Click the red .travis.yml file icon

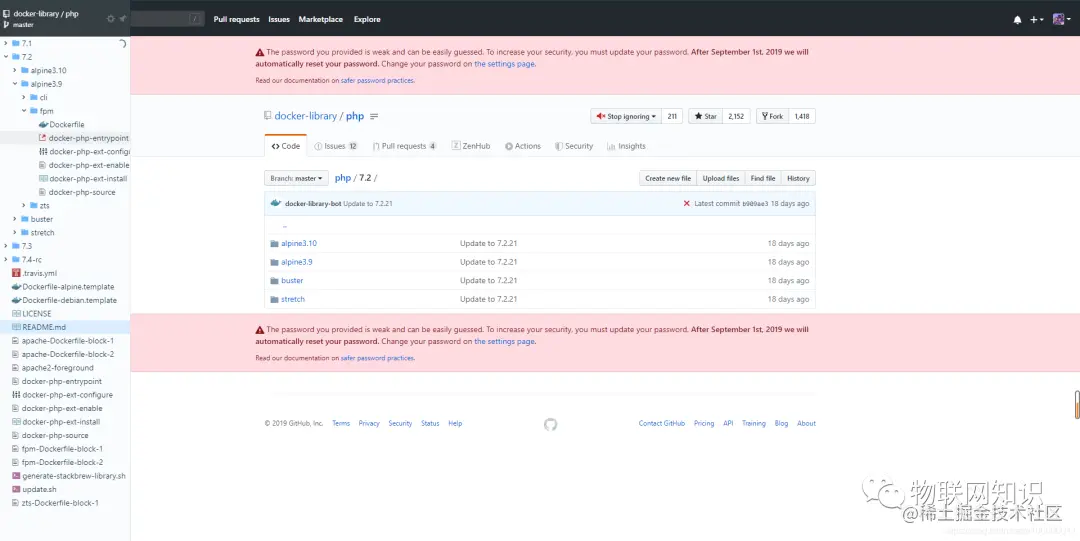[17, 273]
